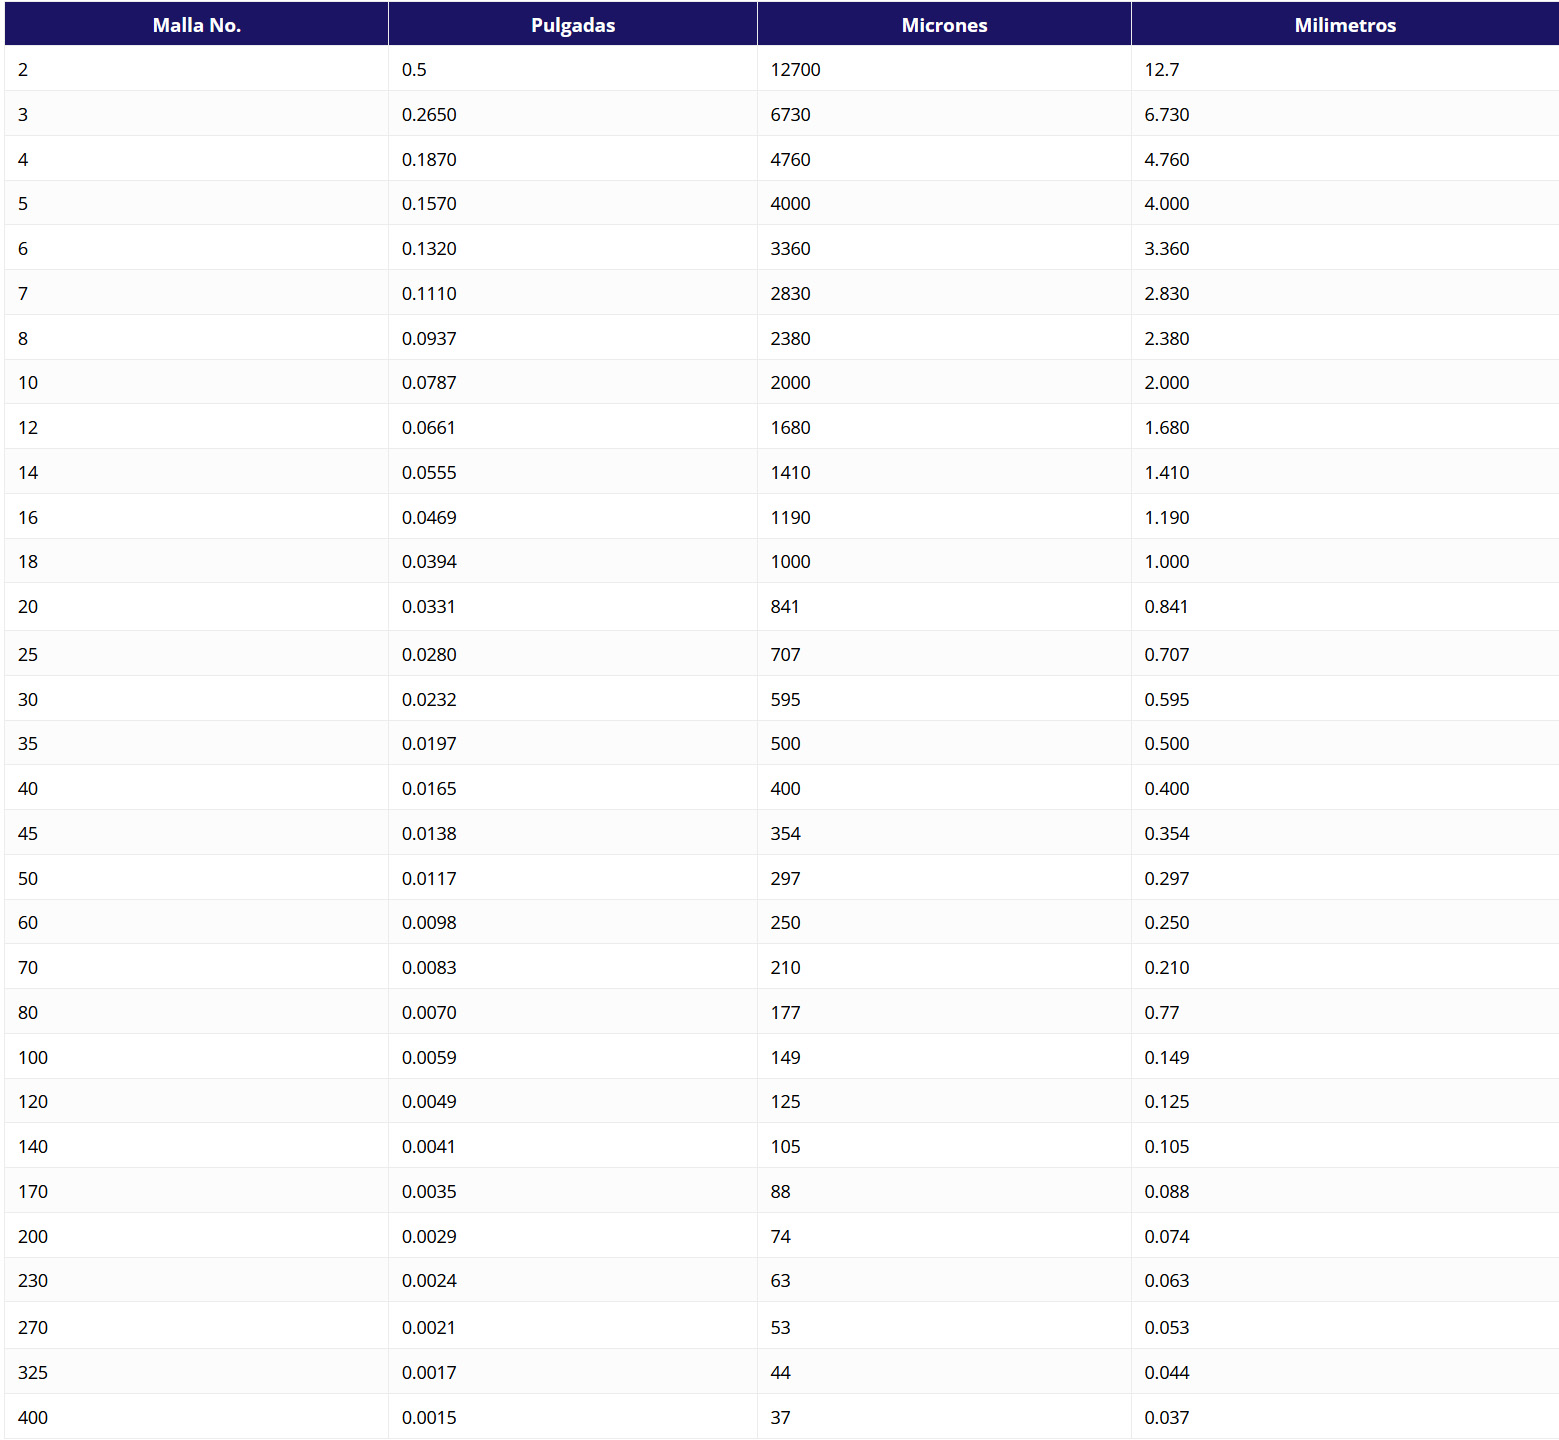The height and width of the screenshot is (1440, 1559).
Task: Click the 0.2650 inches cell
Action: tap(429, 115)
